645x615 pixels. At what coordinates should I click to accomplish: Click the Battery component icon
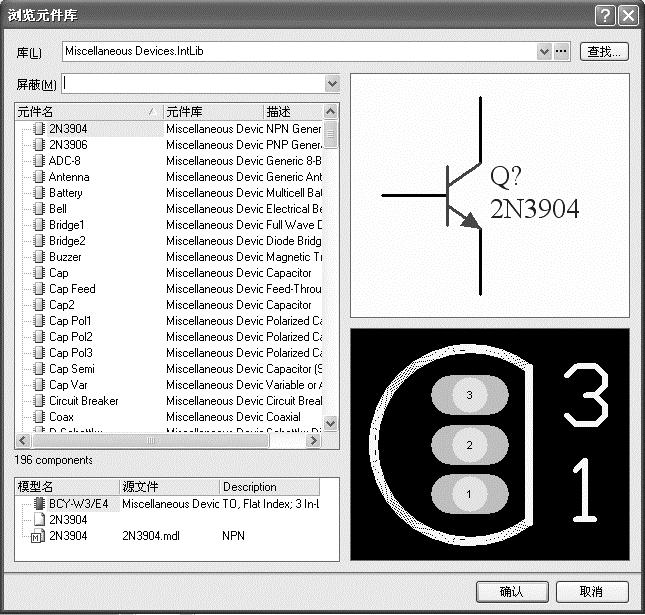(x=39, y=193)
